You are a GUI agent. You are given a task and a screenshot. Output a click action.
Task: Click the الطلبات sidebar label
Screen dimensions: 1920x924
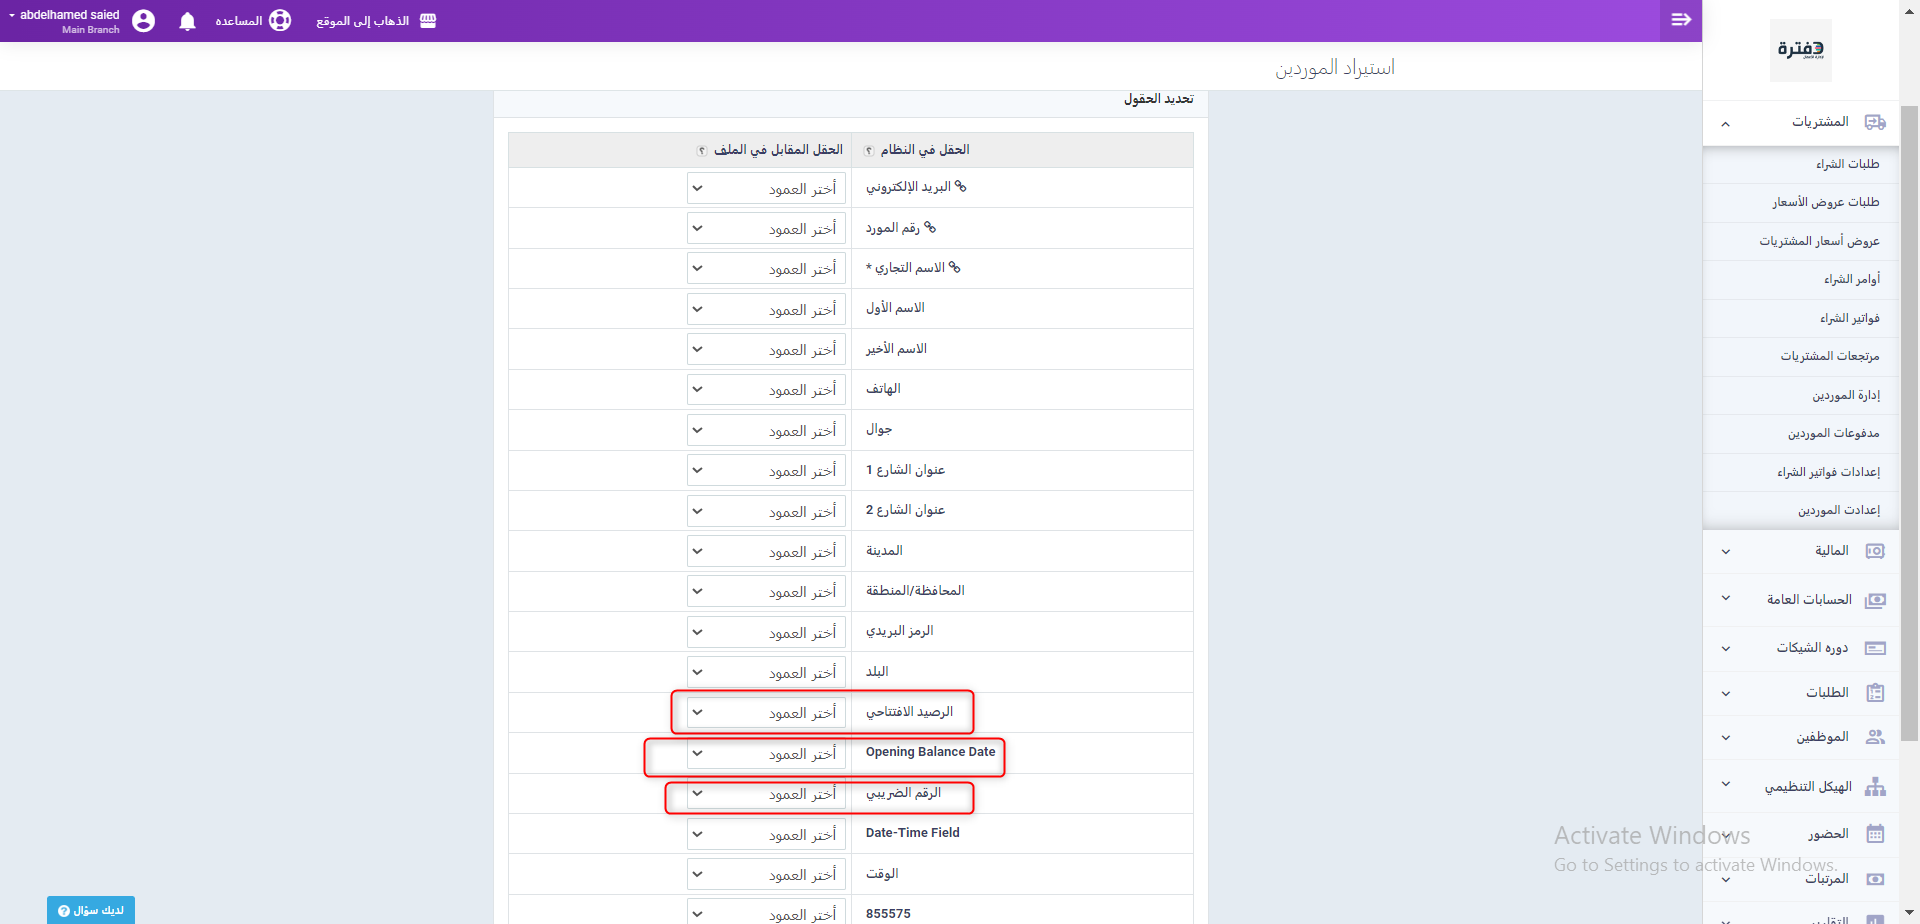point(1827,693)
